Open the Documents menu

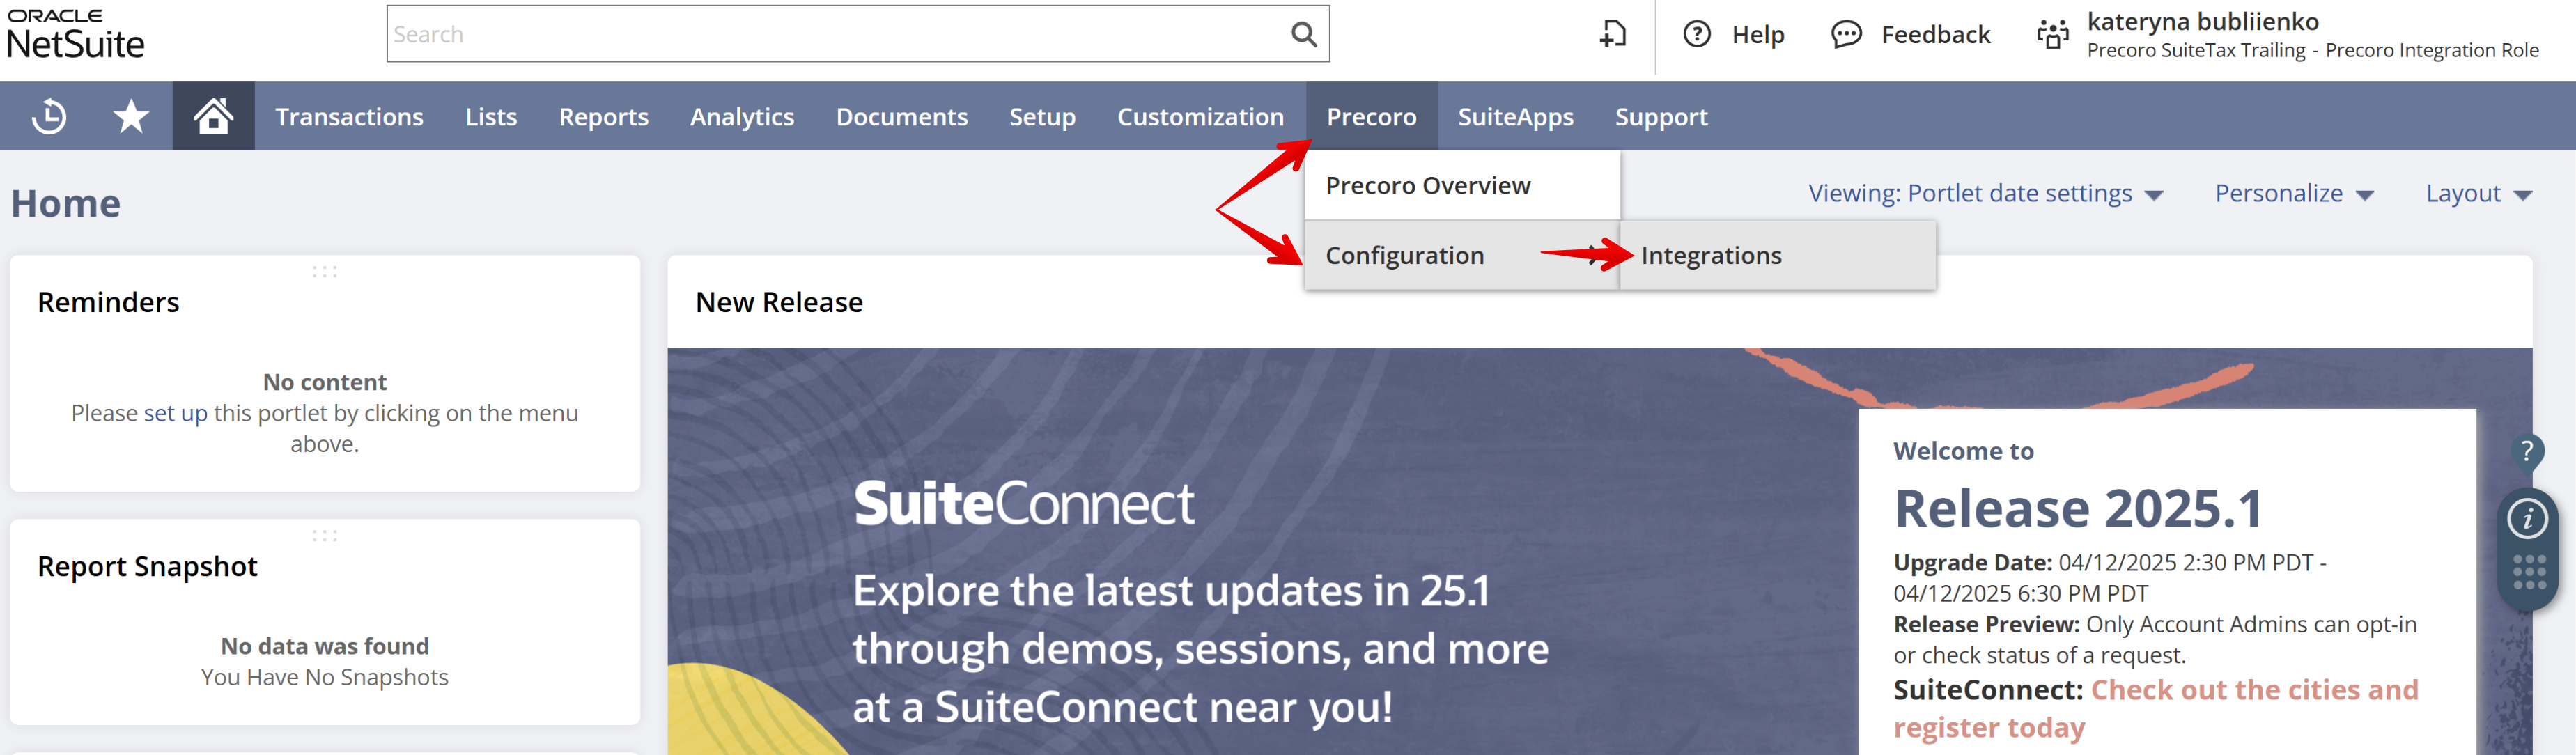coord(901,116)
